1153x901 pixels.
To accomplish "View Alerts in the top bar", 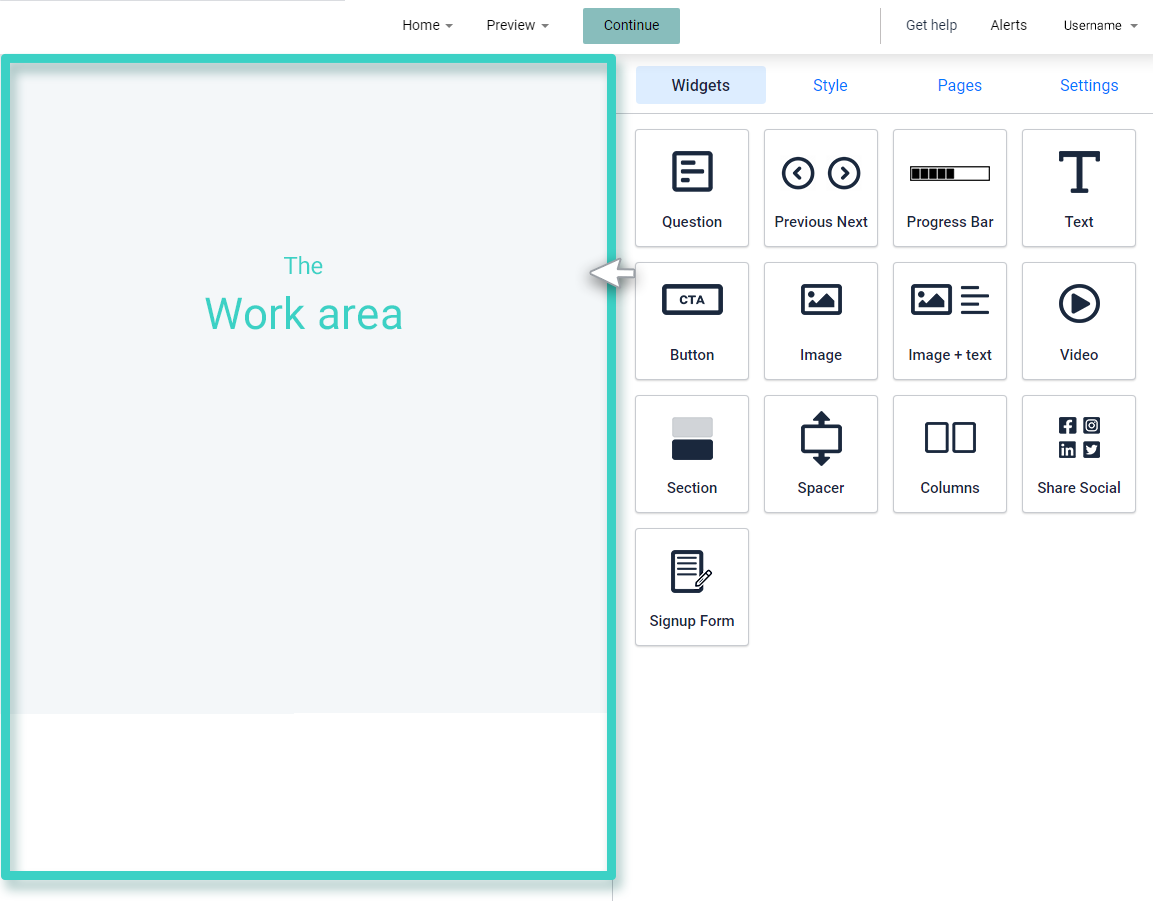I will click(1008, 25).
